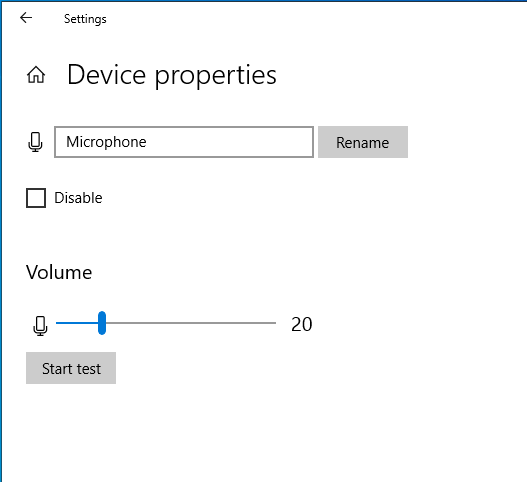Click the Volume section heading
The width and height of the screenshot is (527, 482).
[59, 272]
